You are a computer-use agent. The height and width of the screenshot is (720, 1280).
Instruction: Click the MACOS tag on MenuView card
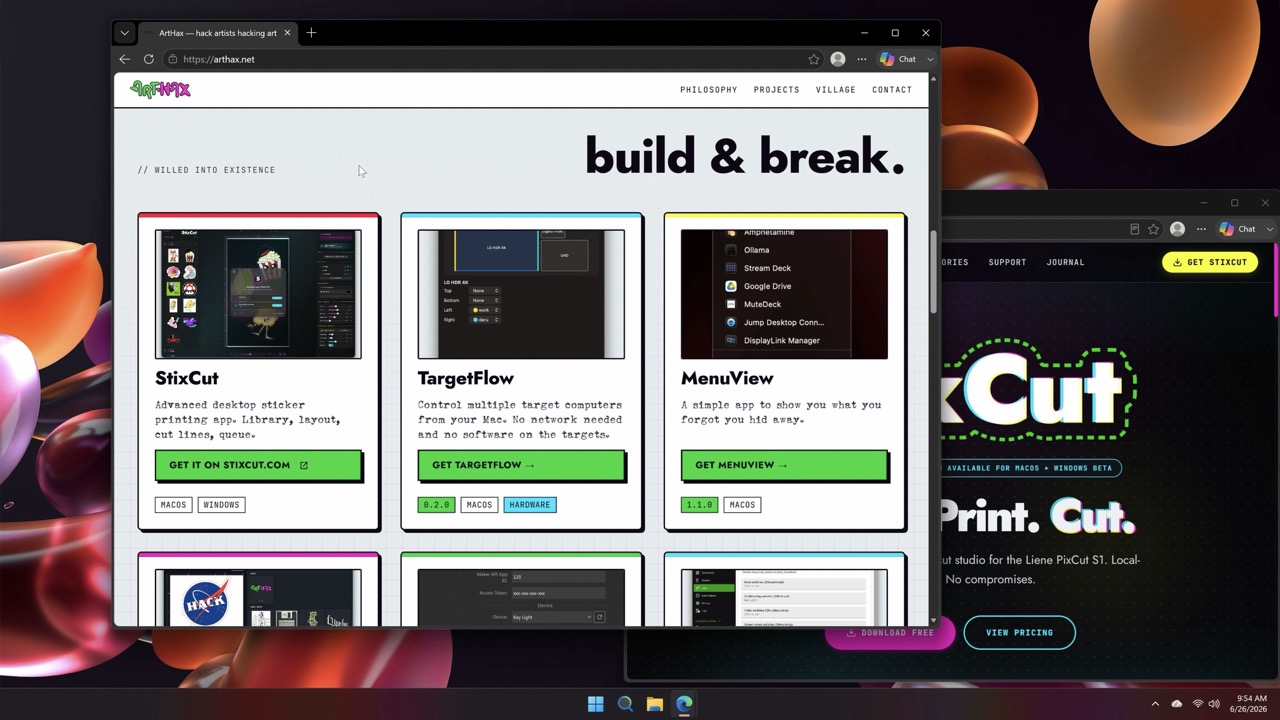[742, 505]
